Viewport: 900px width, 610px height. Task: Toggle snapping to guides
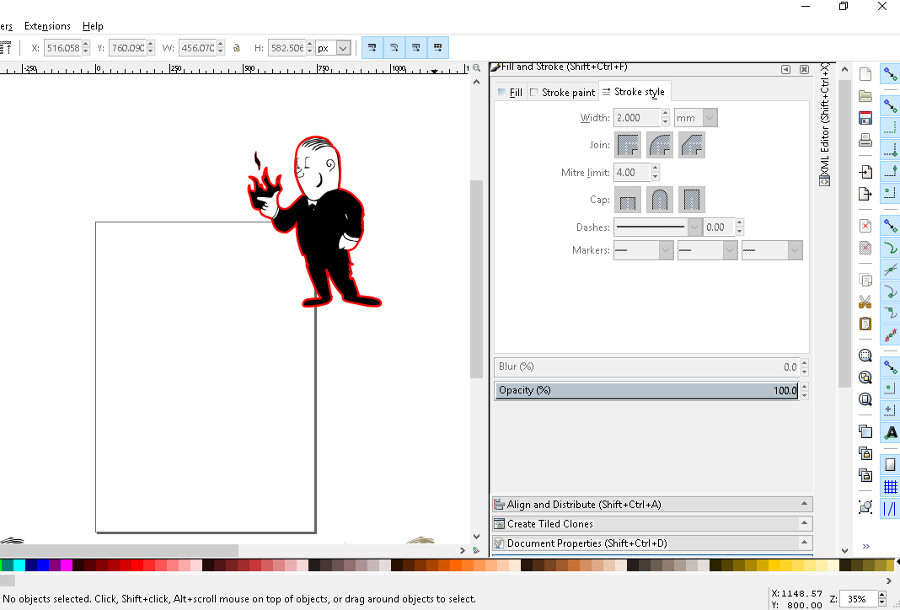(x=890, y=509)
